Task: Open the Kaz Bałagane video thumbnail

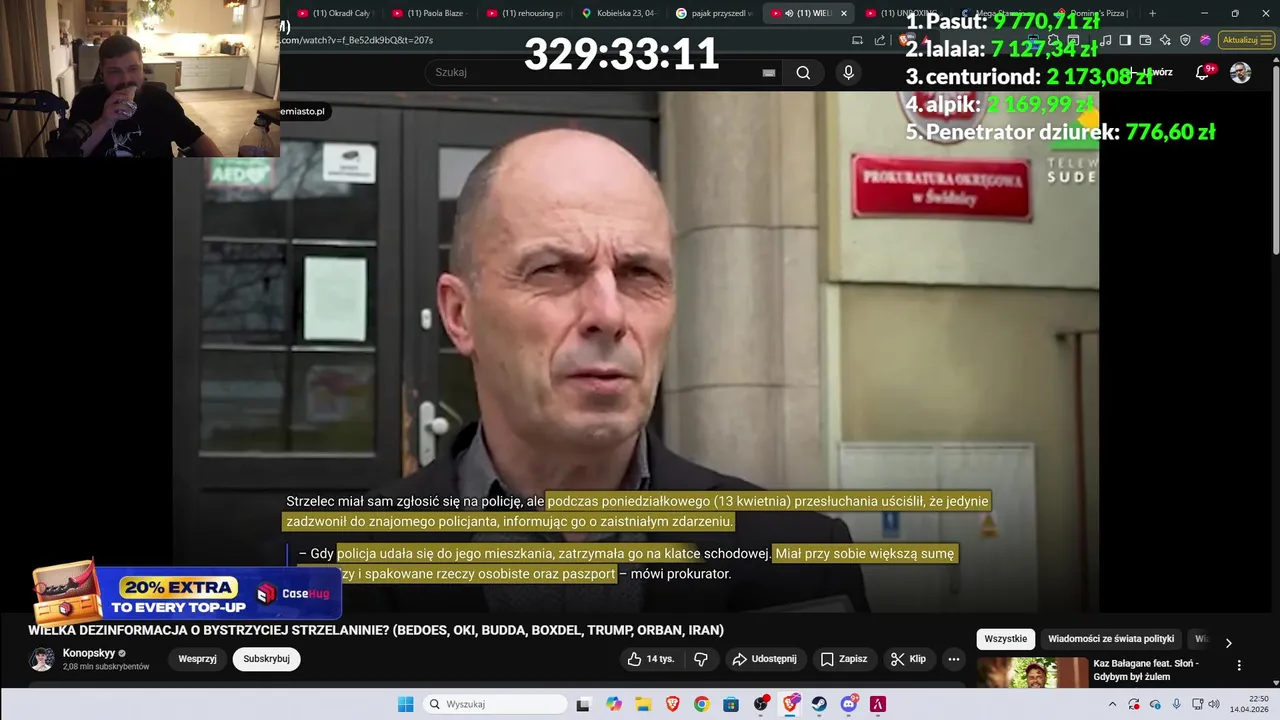Action: click(x=1032, y=673)
